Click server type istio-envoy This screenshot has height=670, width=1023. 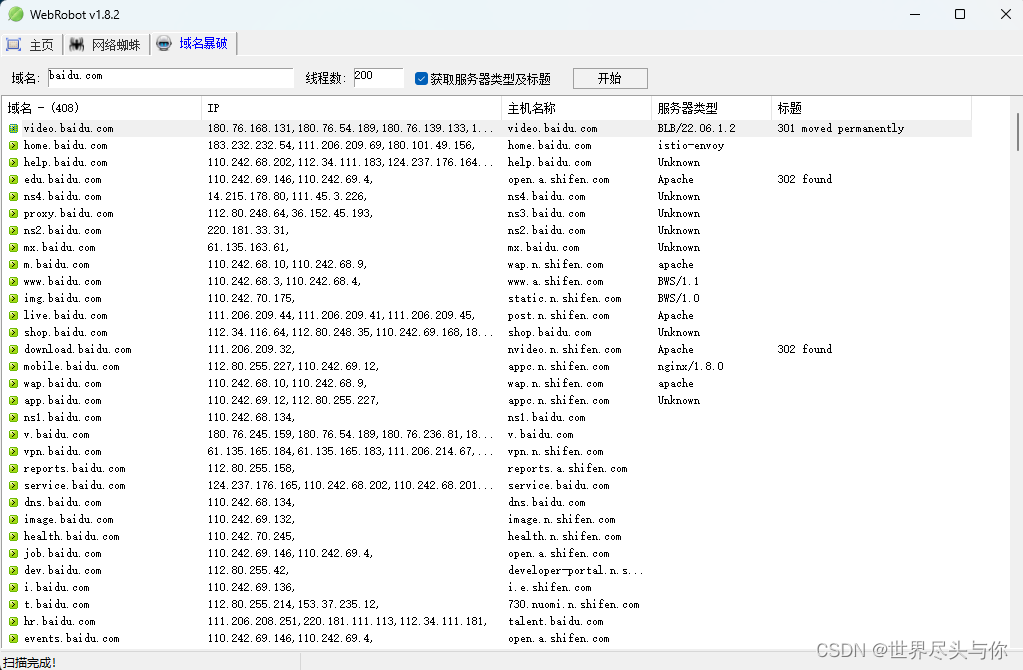click(690, 145)
